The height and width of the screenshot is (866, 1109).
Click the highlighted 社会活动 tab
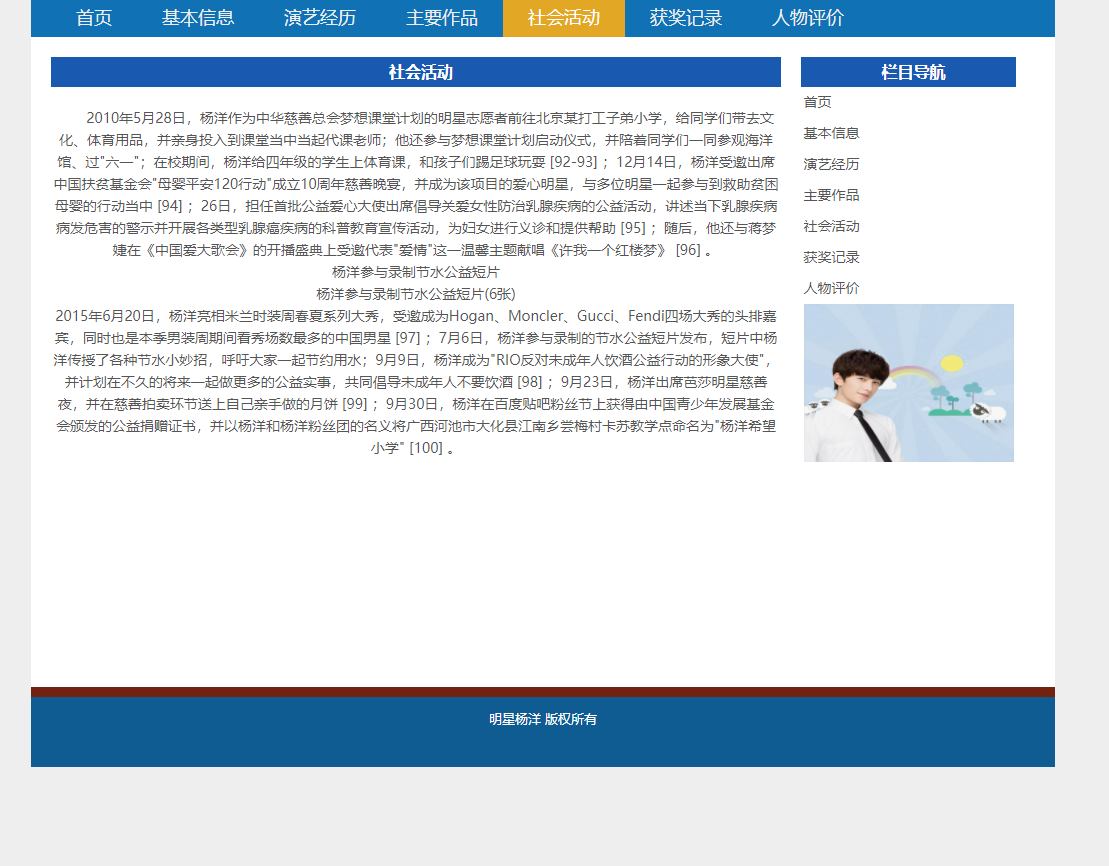click(x=563, y=18)
